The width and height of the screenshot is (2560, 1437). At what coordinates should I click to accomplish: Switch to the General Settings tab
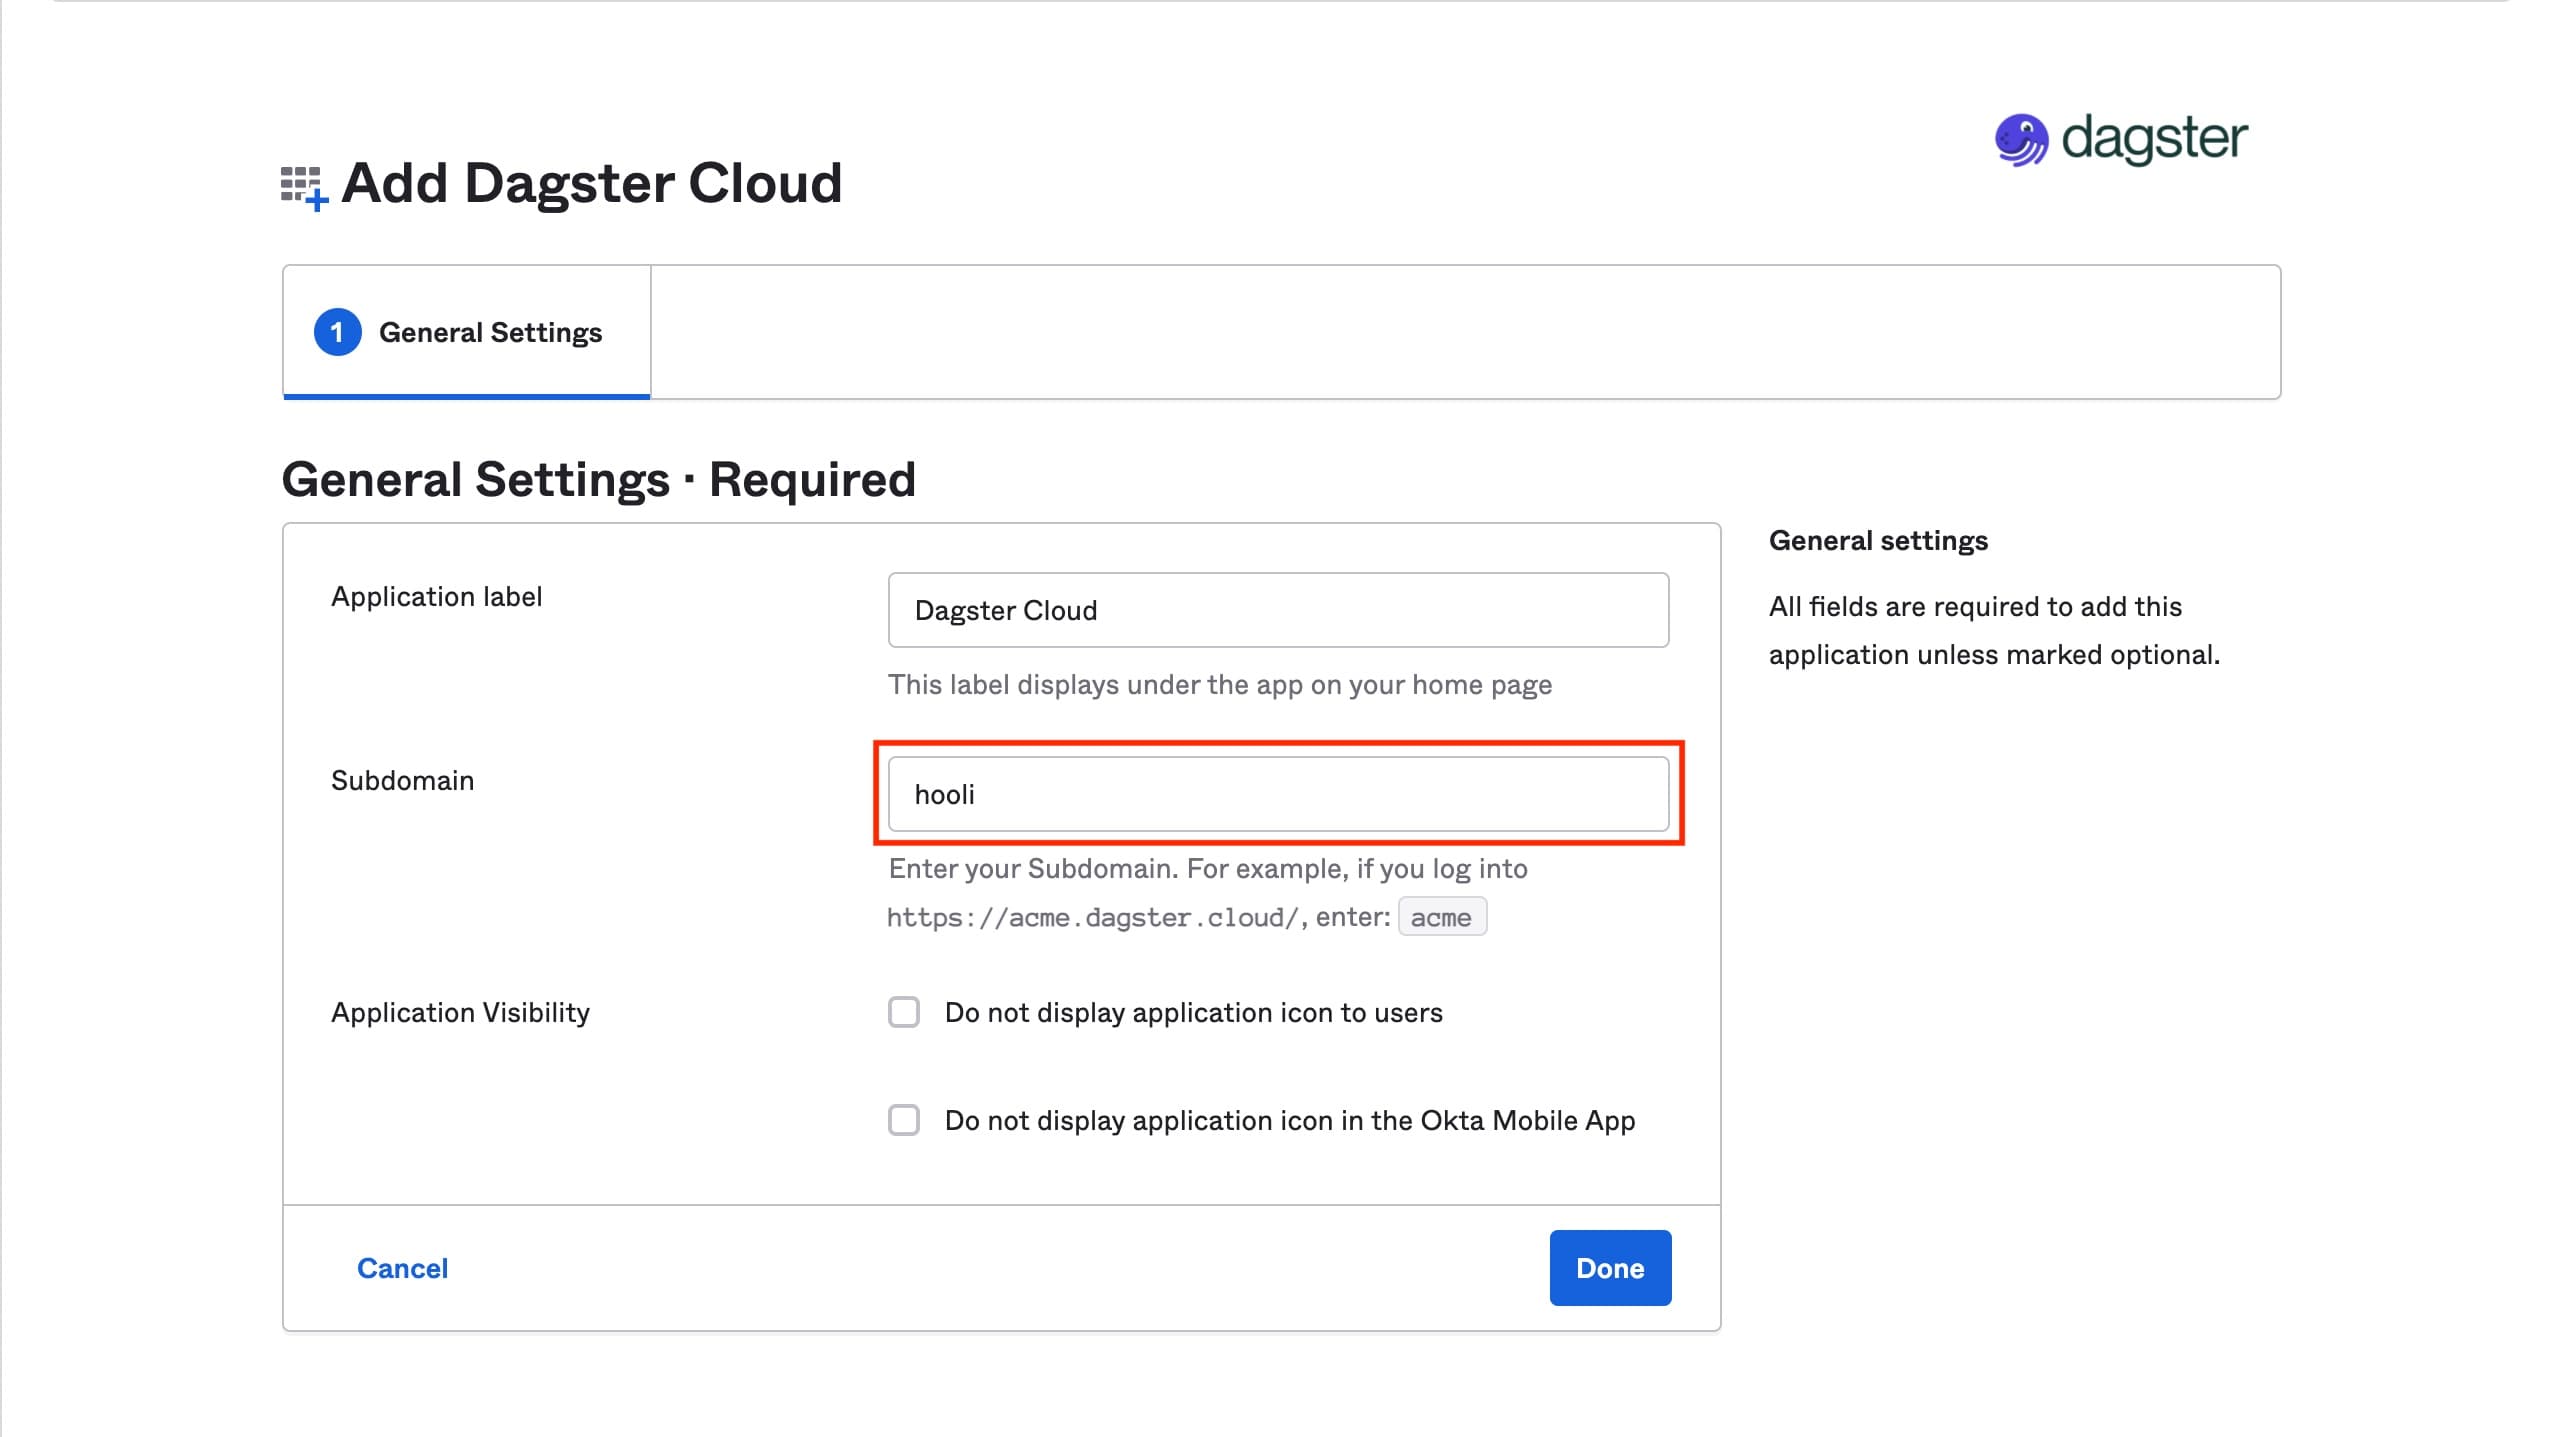(490, 331)
